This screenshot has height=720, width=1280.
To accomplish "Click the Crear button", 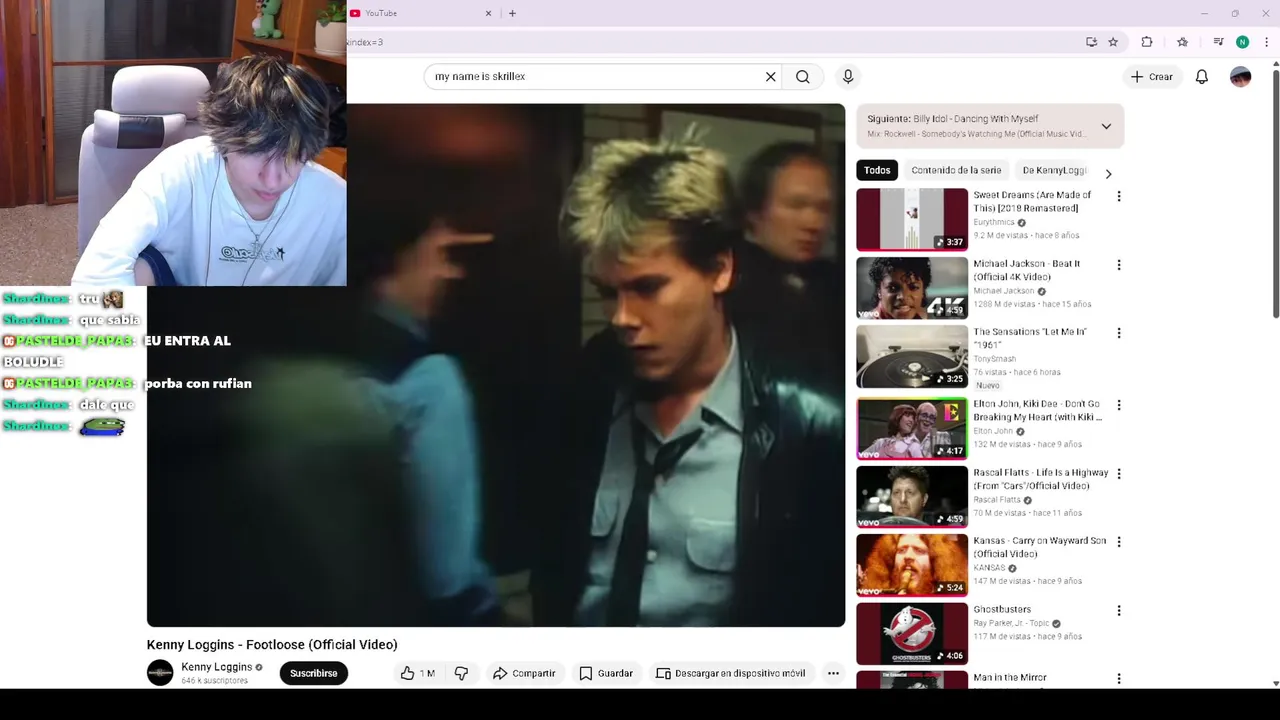I will tap(1152, 77).
